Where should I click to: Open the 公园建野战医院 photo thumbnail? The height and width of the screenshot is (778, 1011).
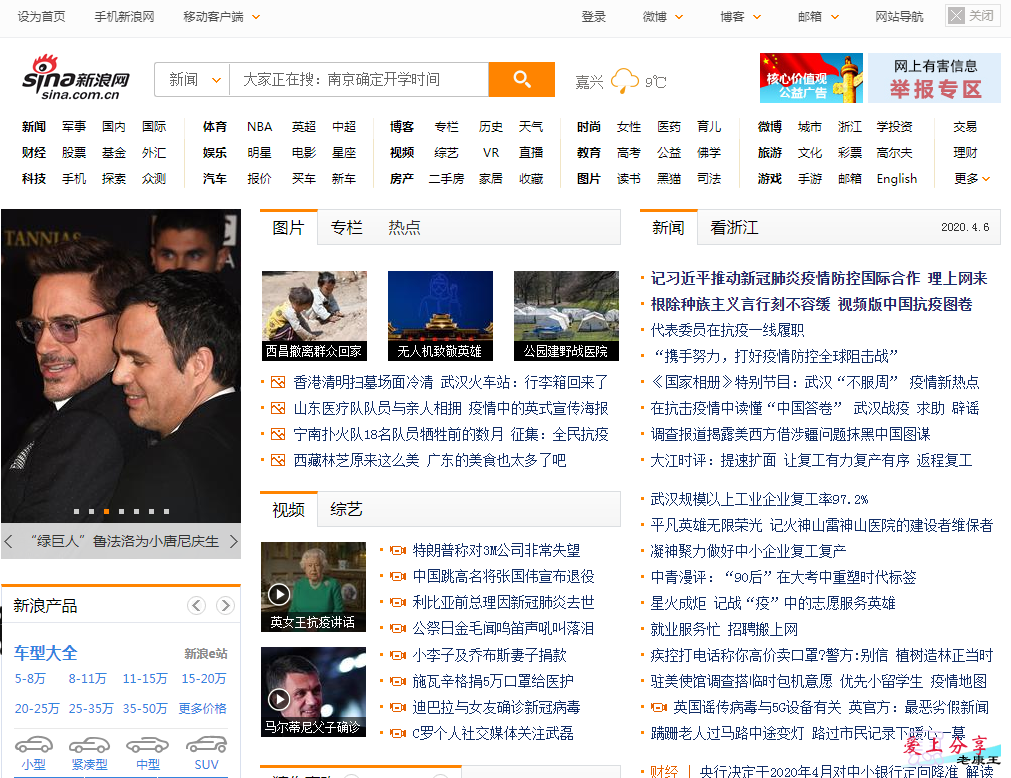pos(566,315)
